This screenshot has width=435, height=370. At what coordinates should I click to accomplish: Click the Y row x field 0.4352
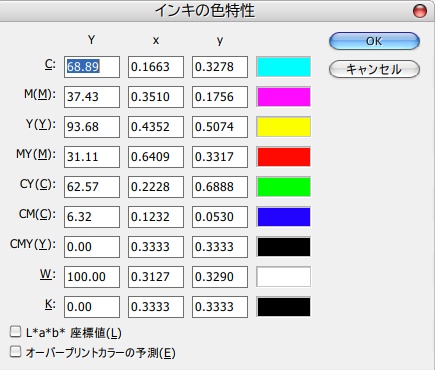(156, 127)
